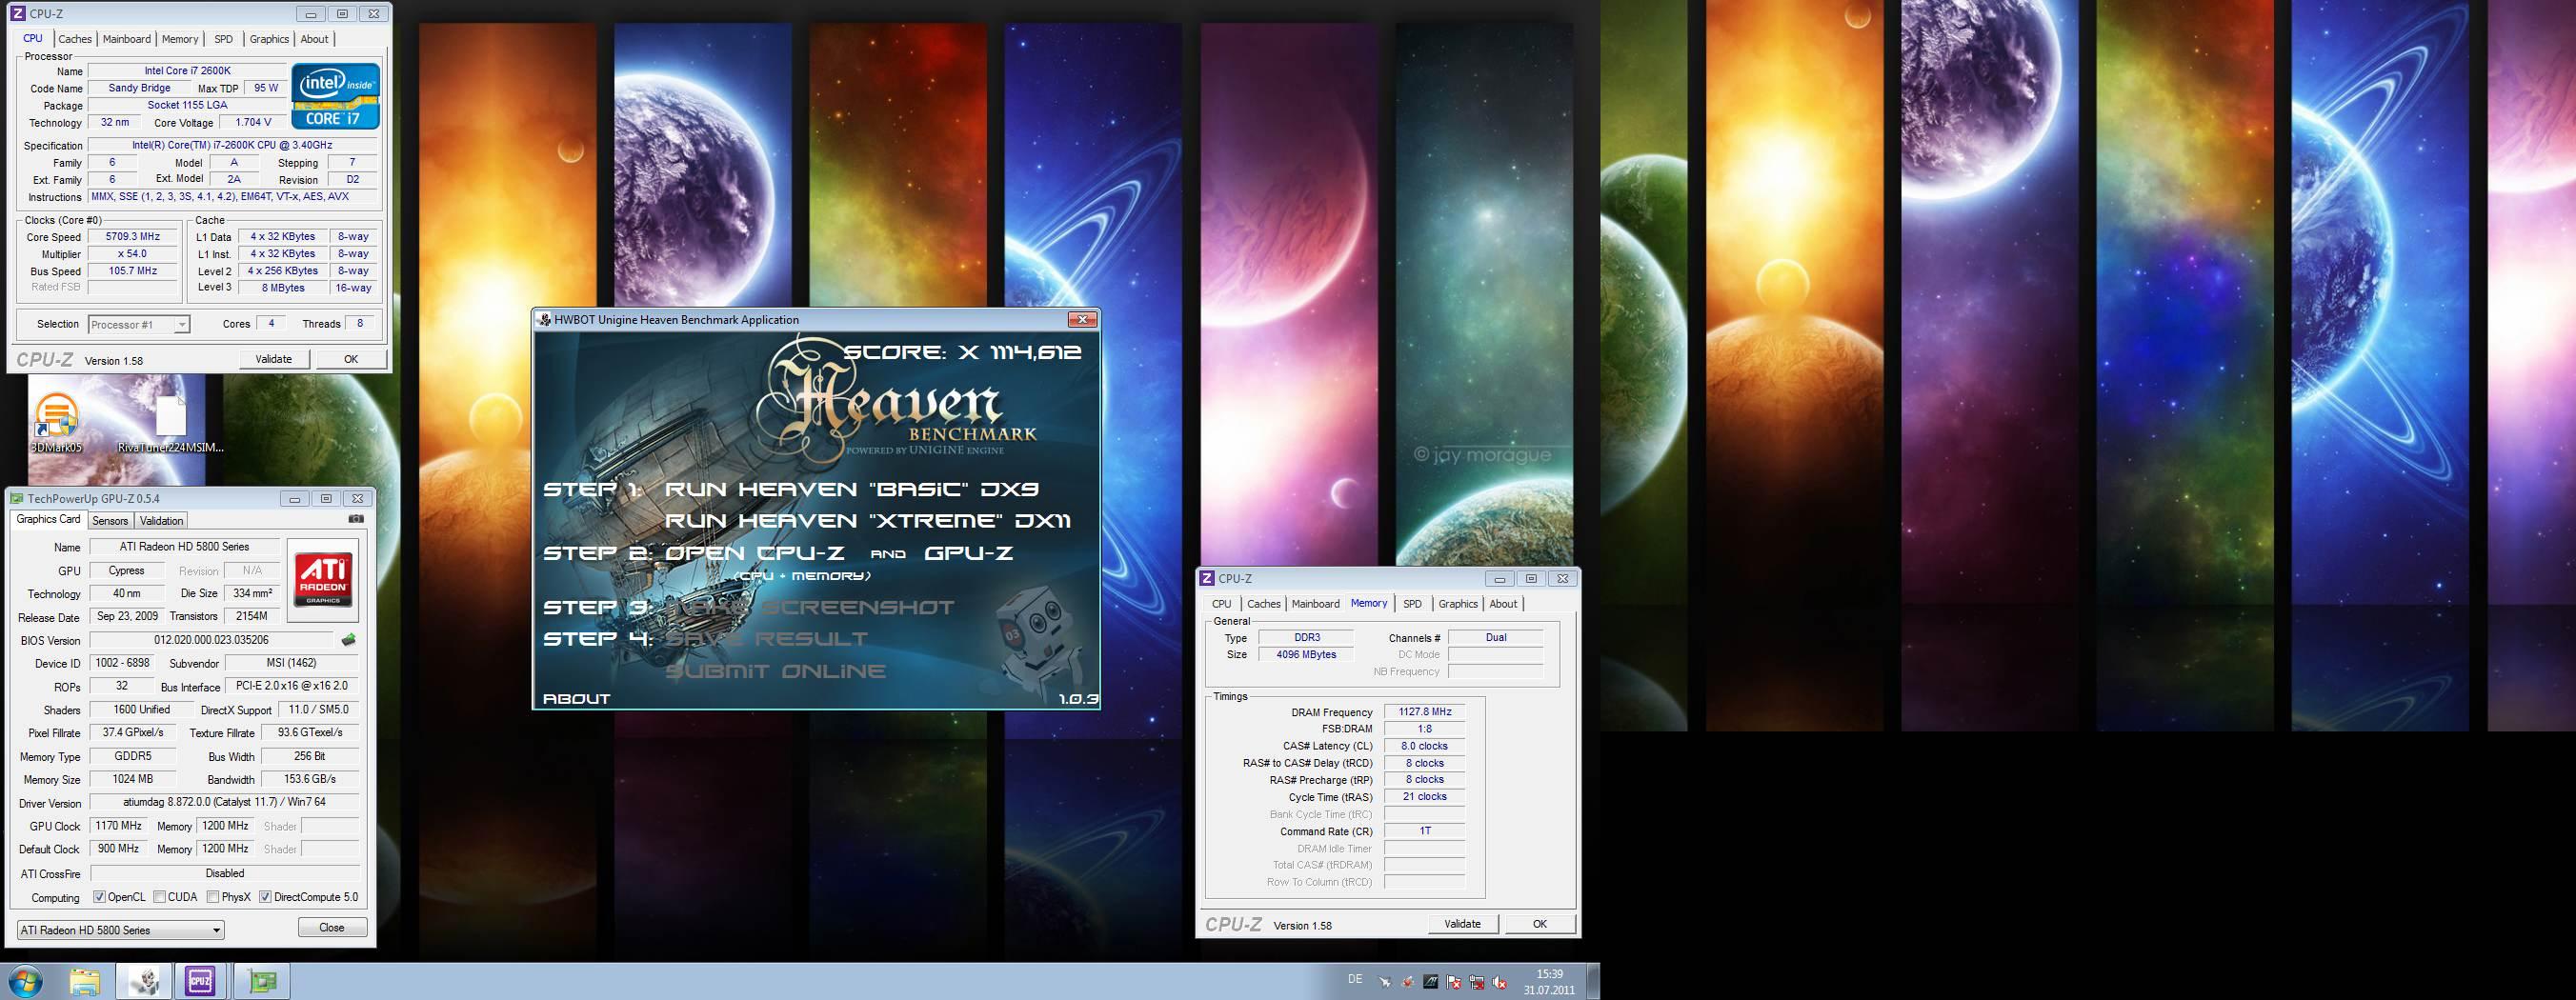Switch to the Sensors tab in GPU-Z
2576x1000 pixels.
point(110,521)
